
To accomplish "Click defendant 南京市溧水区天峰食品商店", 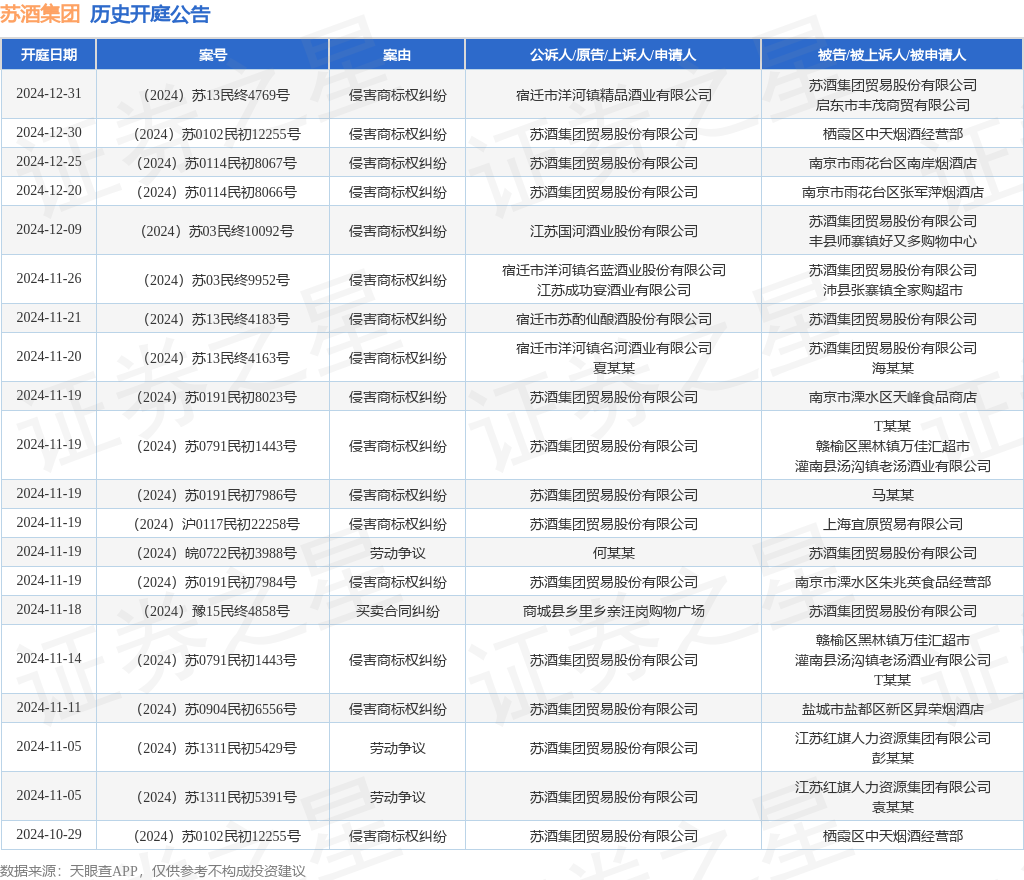I will coord(892,397).
